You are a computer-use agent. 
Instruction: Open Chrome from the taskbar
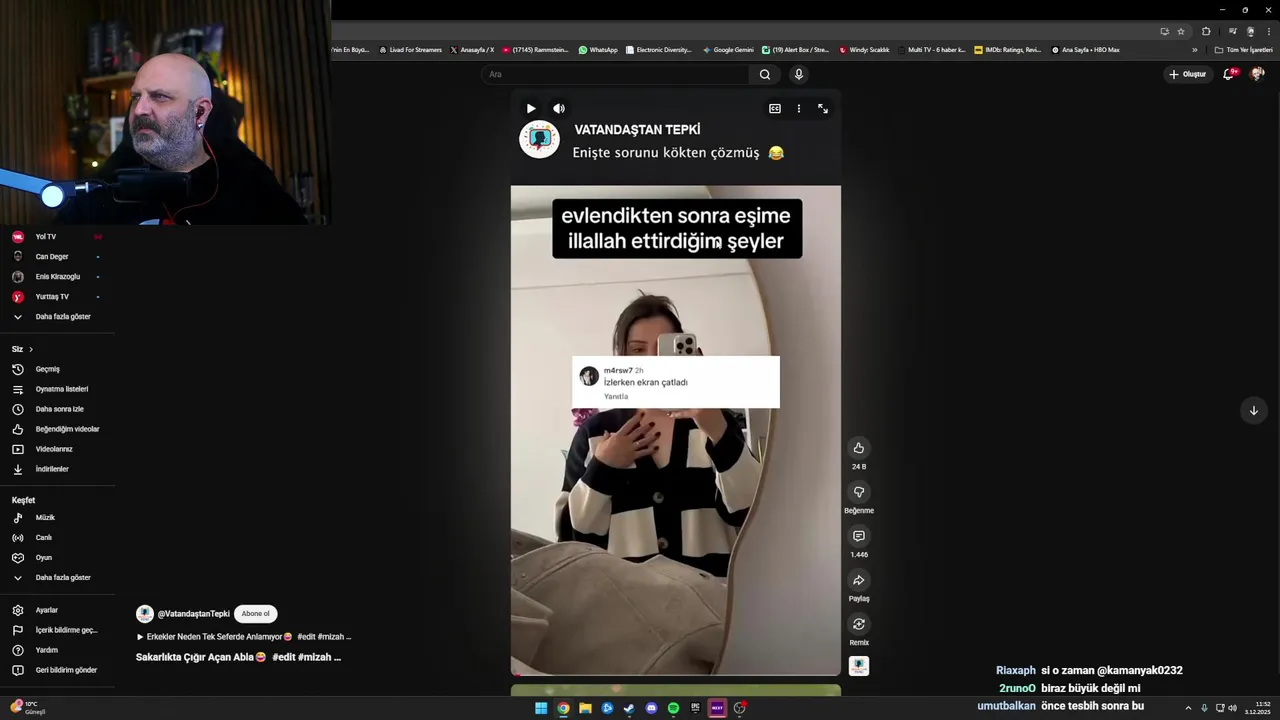pyautogui.click(x=563, y=708)
